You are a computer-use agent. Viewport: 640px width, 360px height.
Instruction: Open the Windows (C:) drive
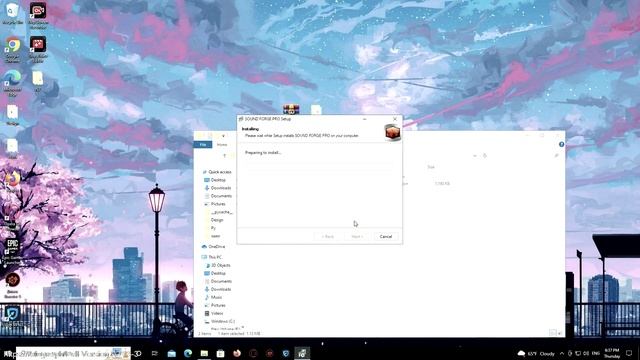pyautogui.click(x=222, y=321)
